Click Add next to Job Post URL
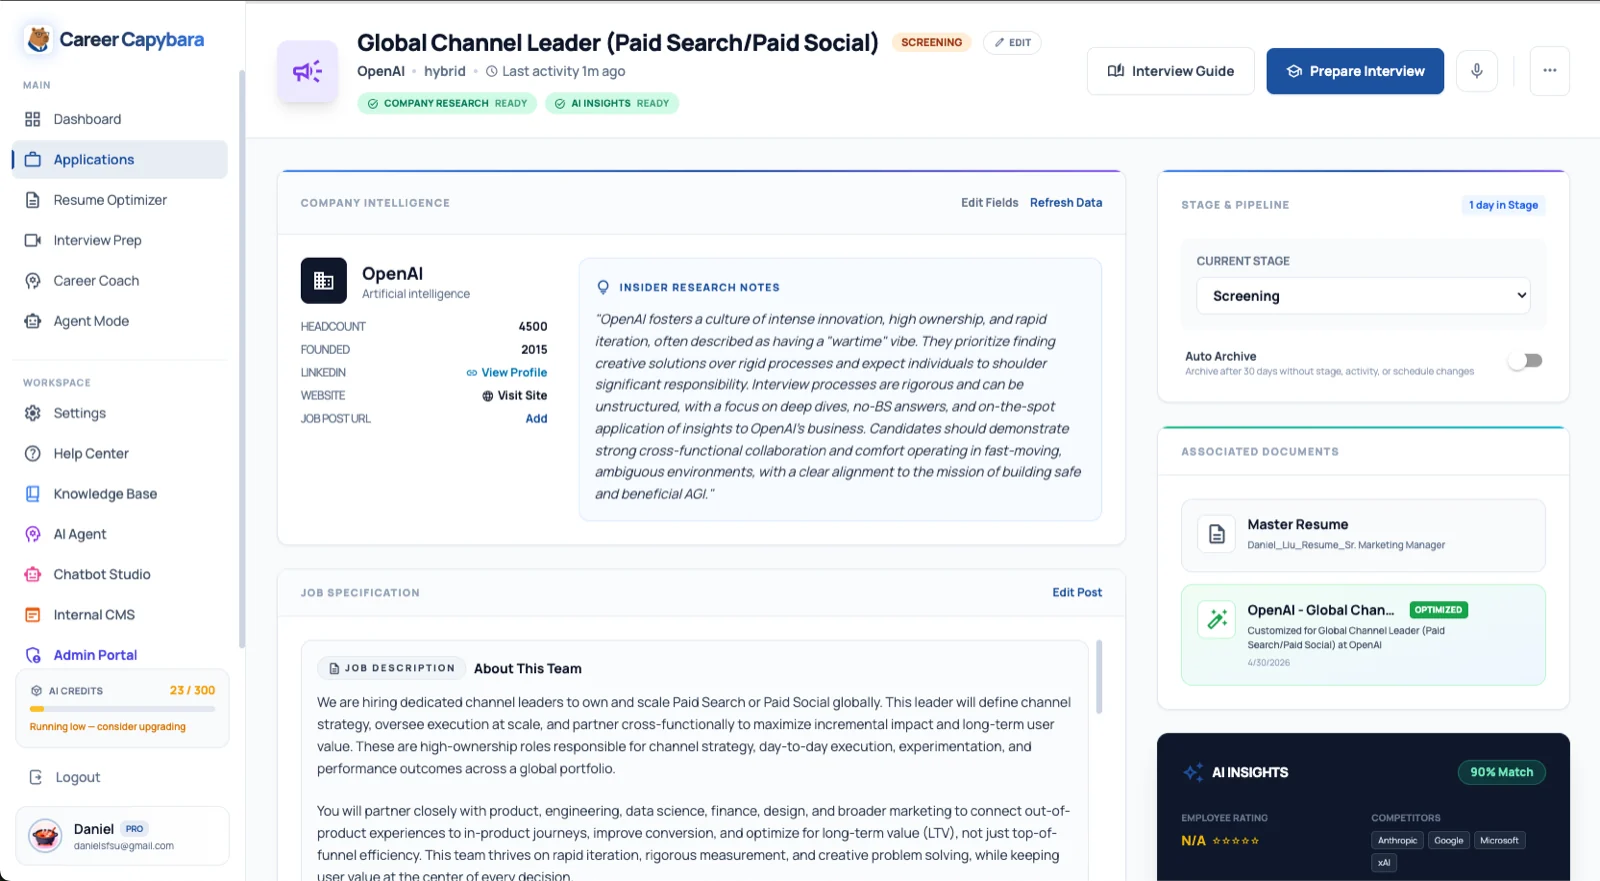 (536, 419)
